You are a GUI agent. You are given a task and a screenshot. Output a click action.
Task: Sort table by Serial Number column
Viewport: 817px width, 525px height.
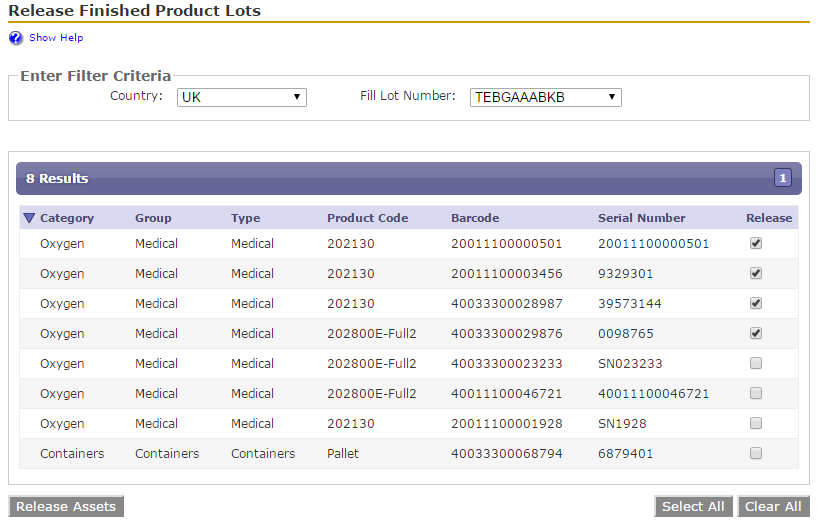coord(641,218)
